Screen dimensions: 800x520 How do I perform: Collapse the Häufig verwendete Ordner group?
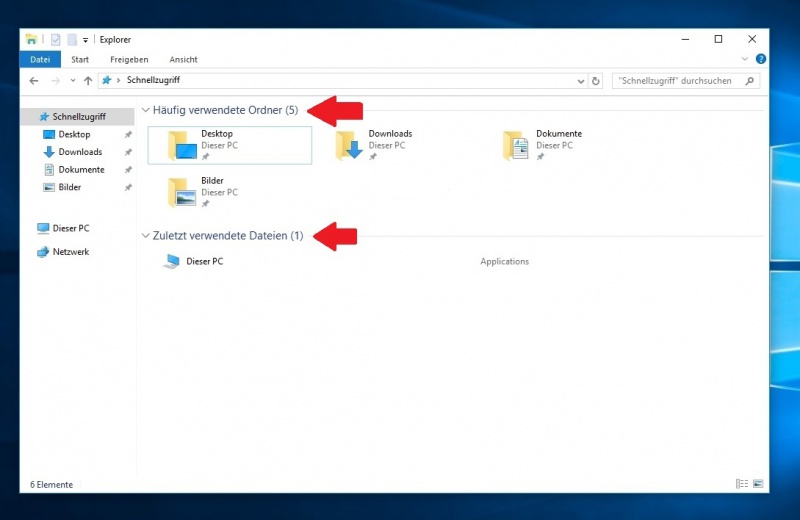click(x=145, y=110)
